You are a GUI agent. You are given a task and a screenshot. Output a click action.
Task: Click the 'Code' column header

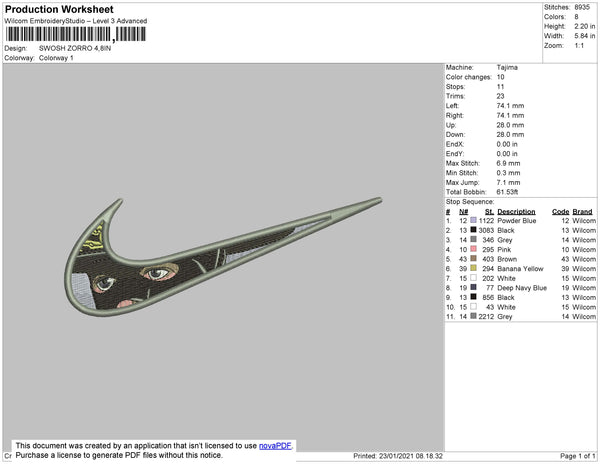[560, 212]
